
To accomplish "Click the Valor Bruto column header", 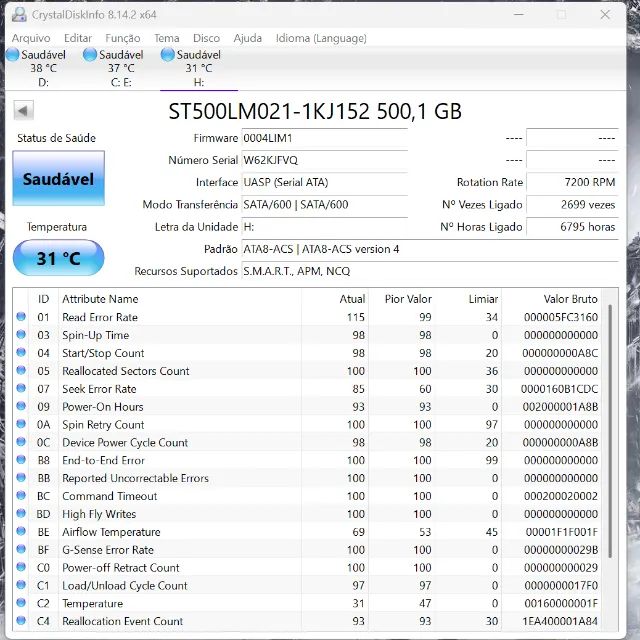I will tap(551, 299).
